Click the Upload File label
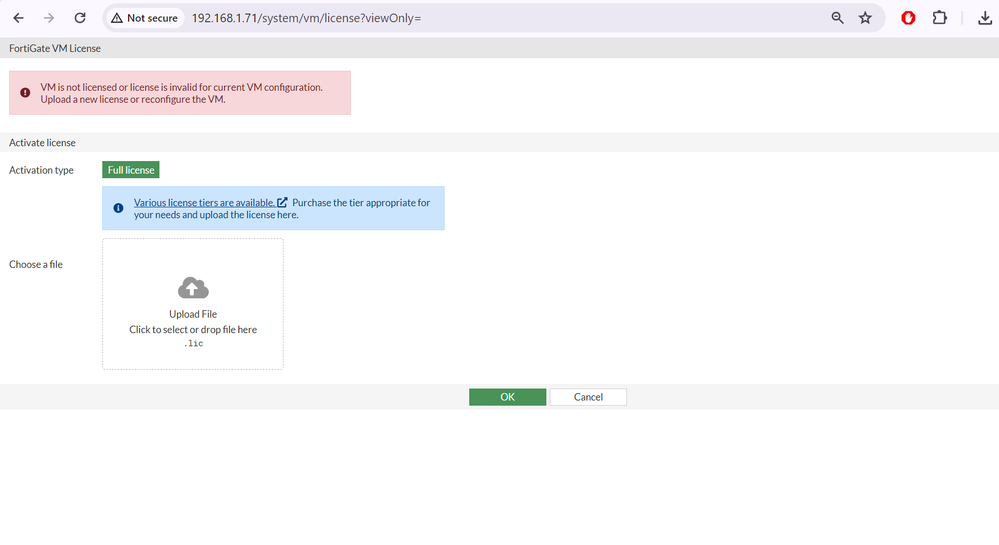Image resolution: width=999 pixels, height=545 pixels. pos(193,314)
